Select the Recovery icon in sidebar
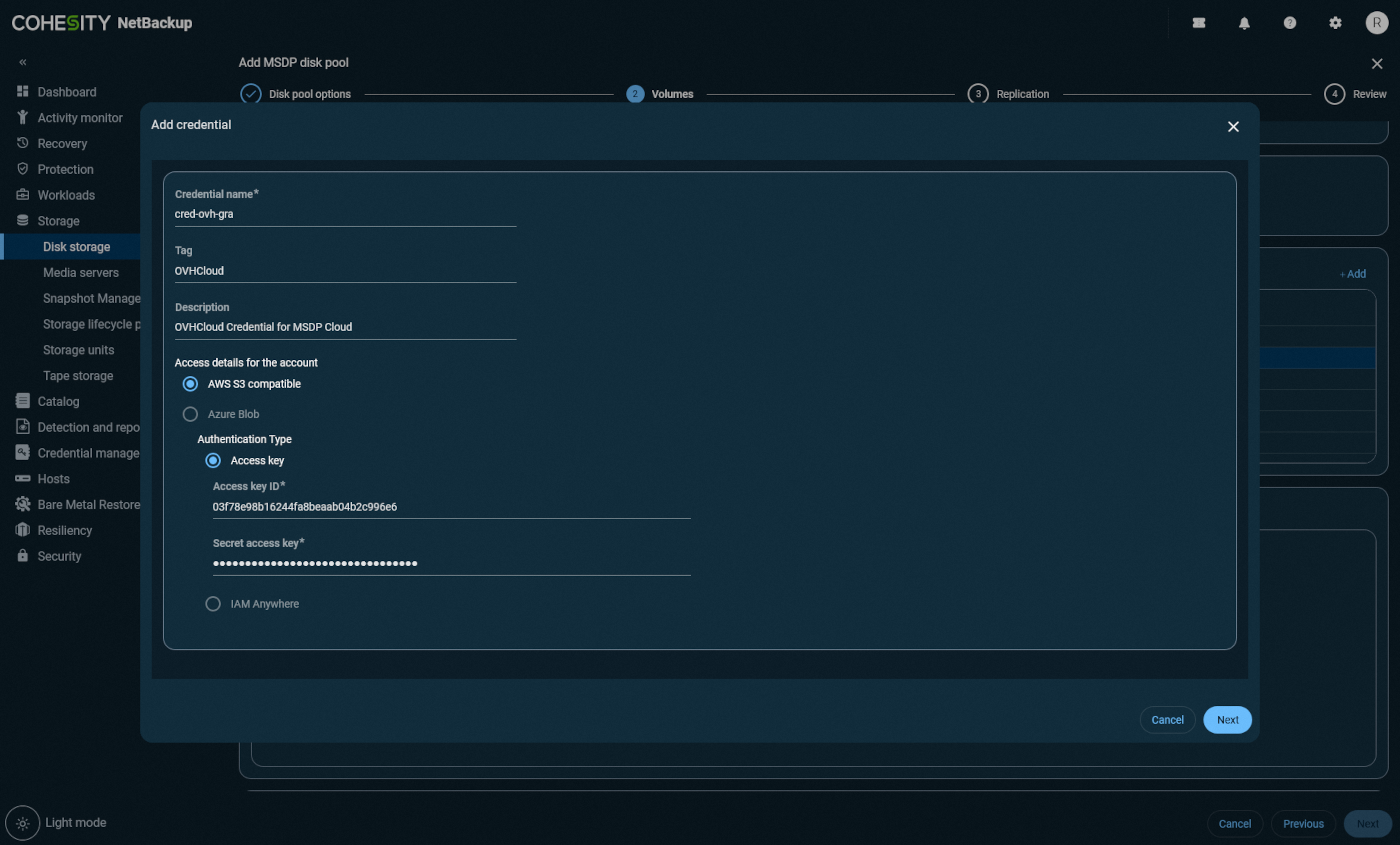 pos(22,143)
